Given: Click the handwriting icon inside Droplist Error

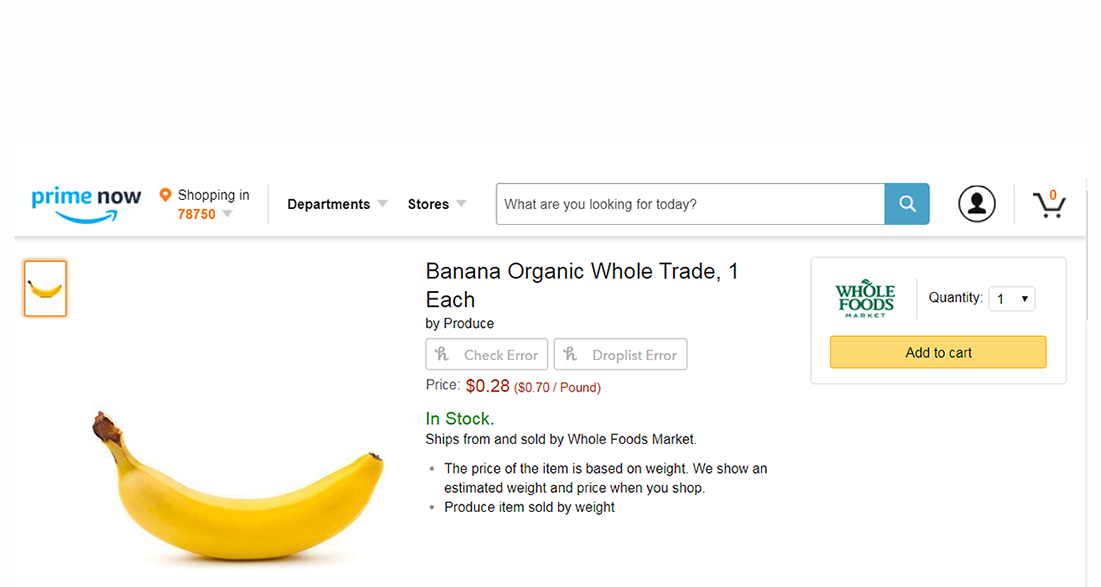Looking at the screenshot, I should (x=570, y=354).
